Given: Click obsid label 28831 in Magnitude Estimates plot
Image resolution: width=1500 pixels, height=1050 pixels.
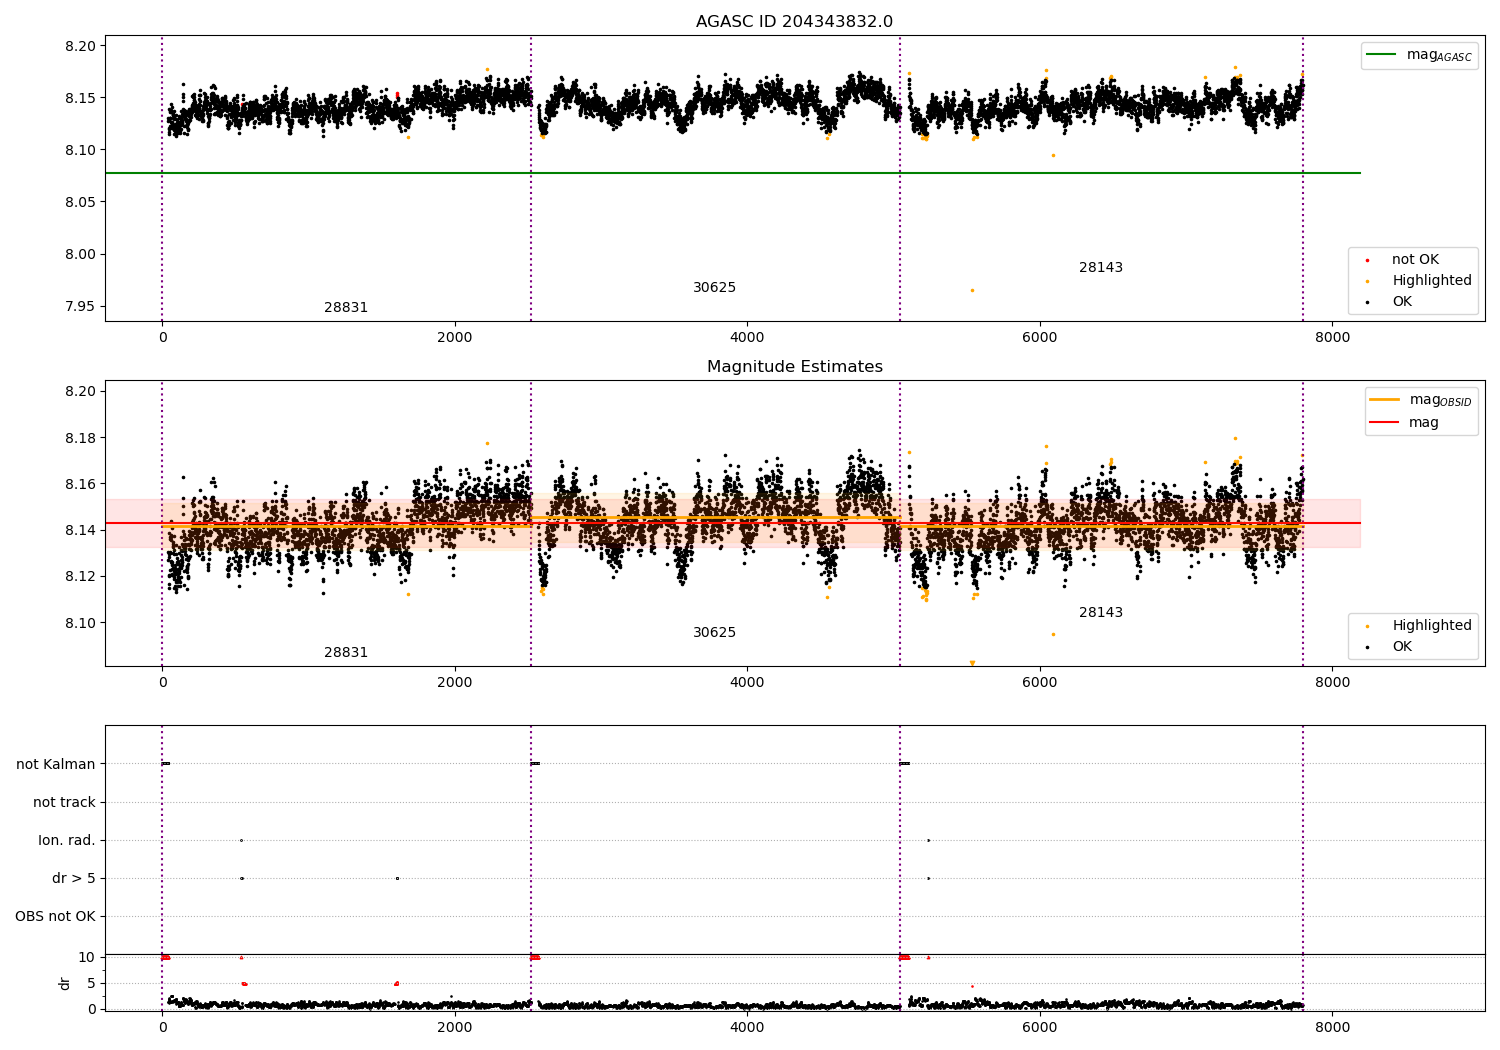Looking at the screenshot, I should [346, 653].
